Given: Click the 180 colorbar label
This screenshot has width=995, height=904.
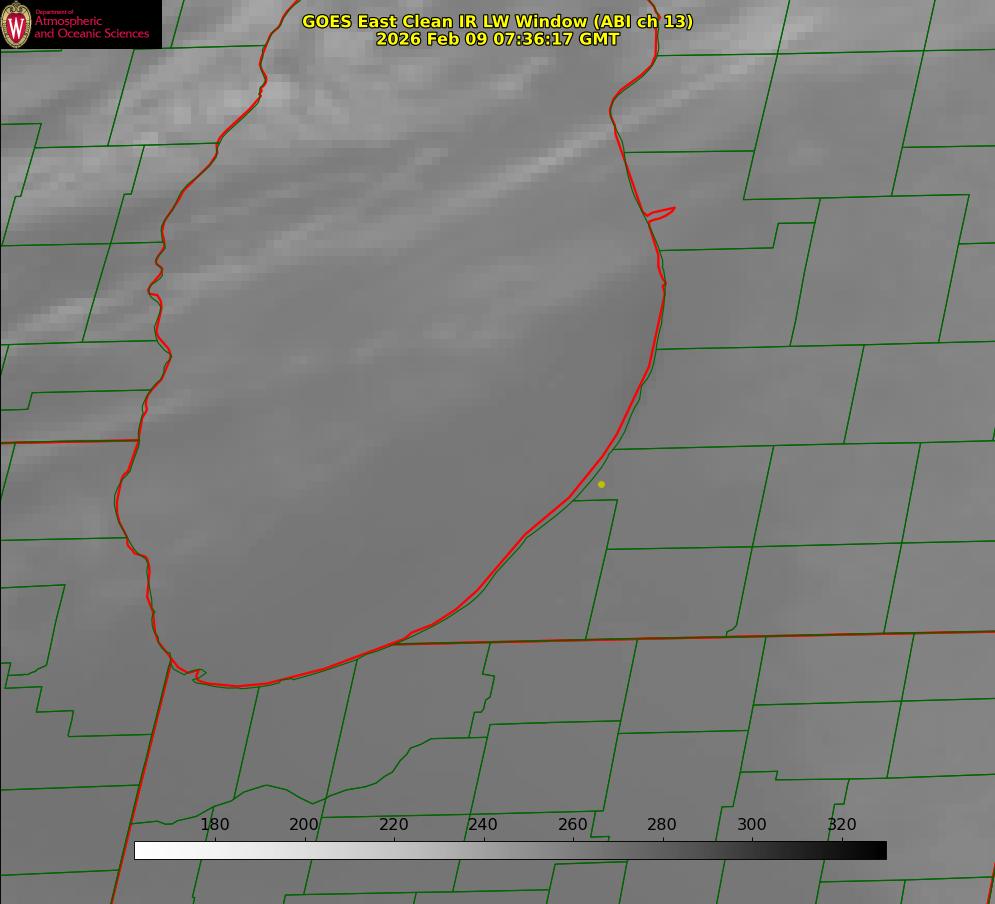Looking at the screenshot, I should [214, 824].
